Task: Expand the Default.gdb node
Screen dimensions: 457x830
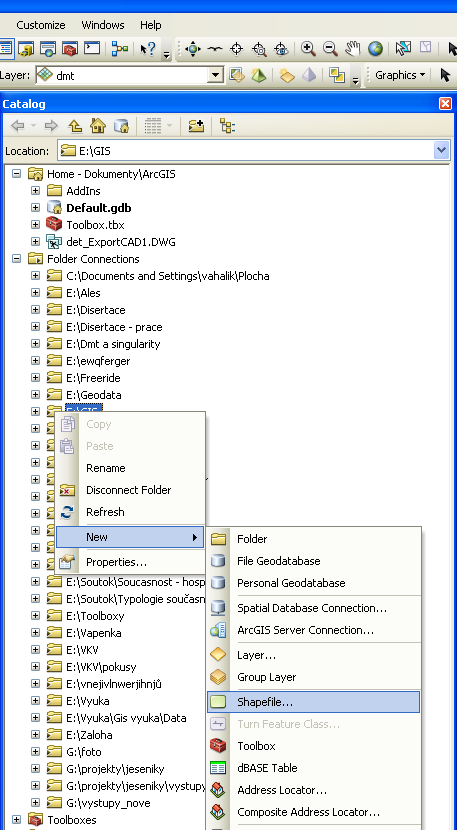Action: tap(35, 208)
